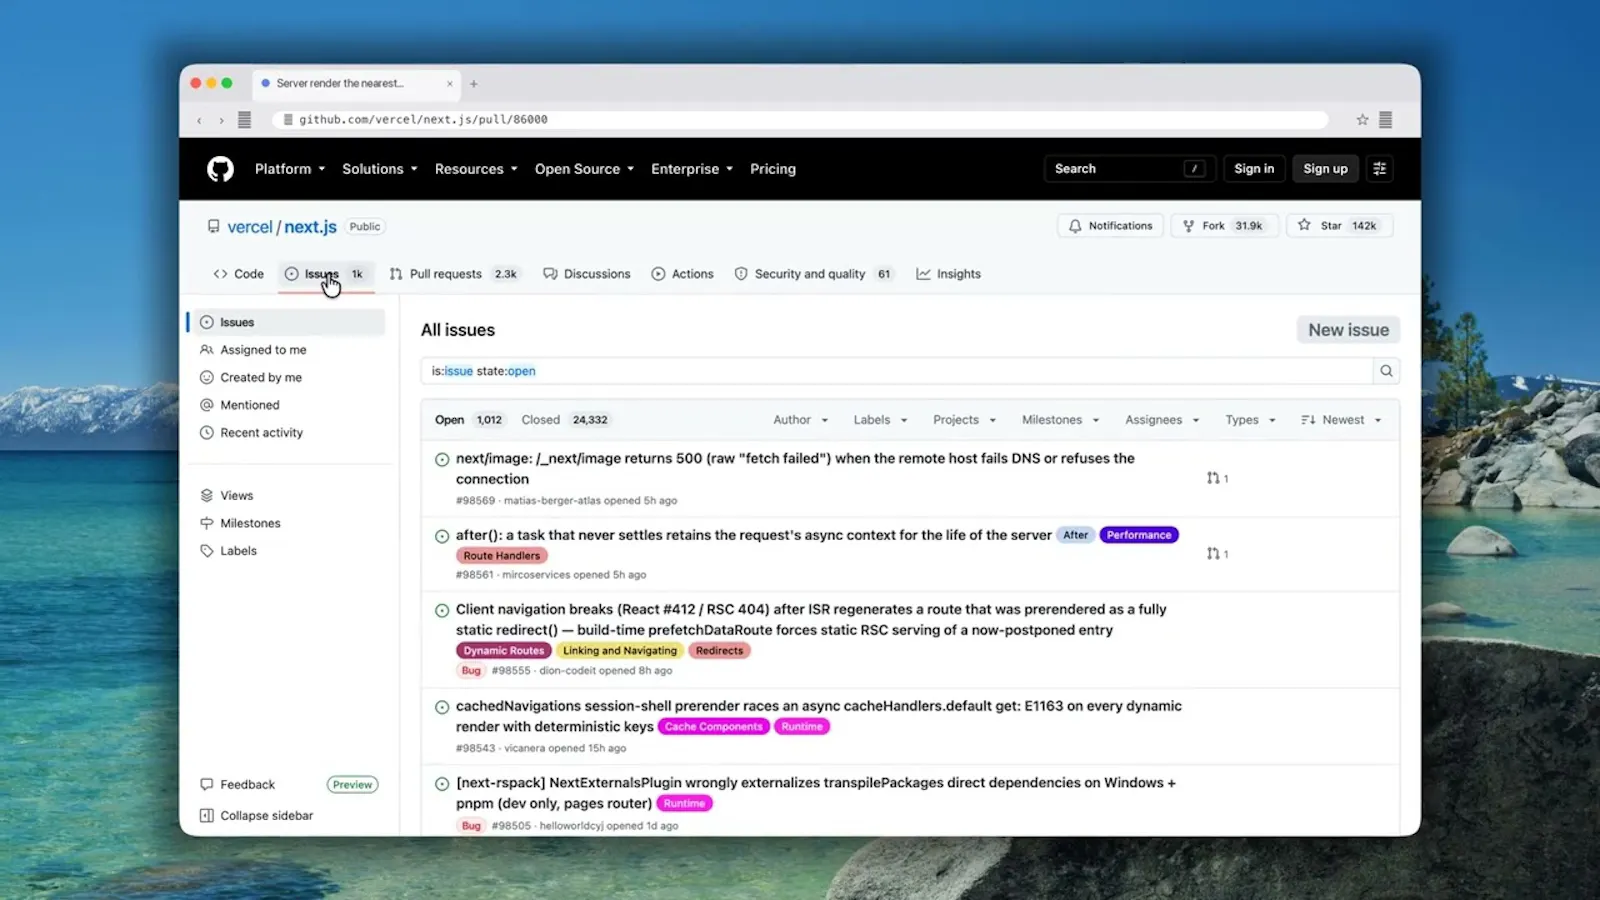Image resolution: width=1600 pixels, height=900 pixels.
Task: Switch to the Code tab
Action: 238,274
